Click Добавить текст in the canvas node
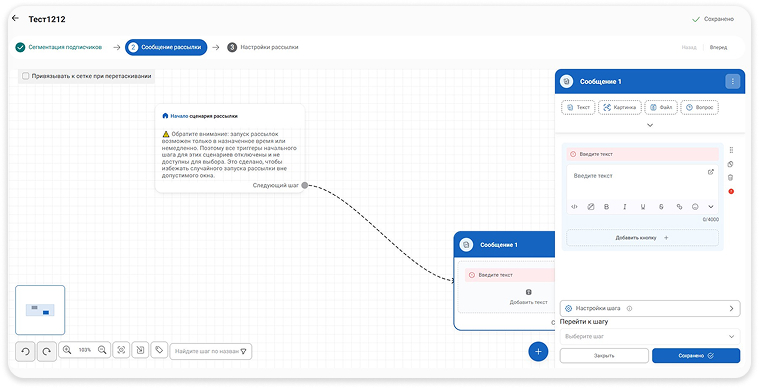The image size is (759, 388). tap(529, 297)
